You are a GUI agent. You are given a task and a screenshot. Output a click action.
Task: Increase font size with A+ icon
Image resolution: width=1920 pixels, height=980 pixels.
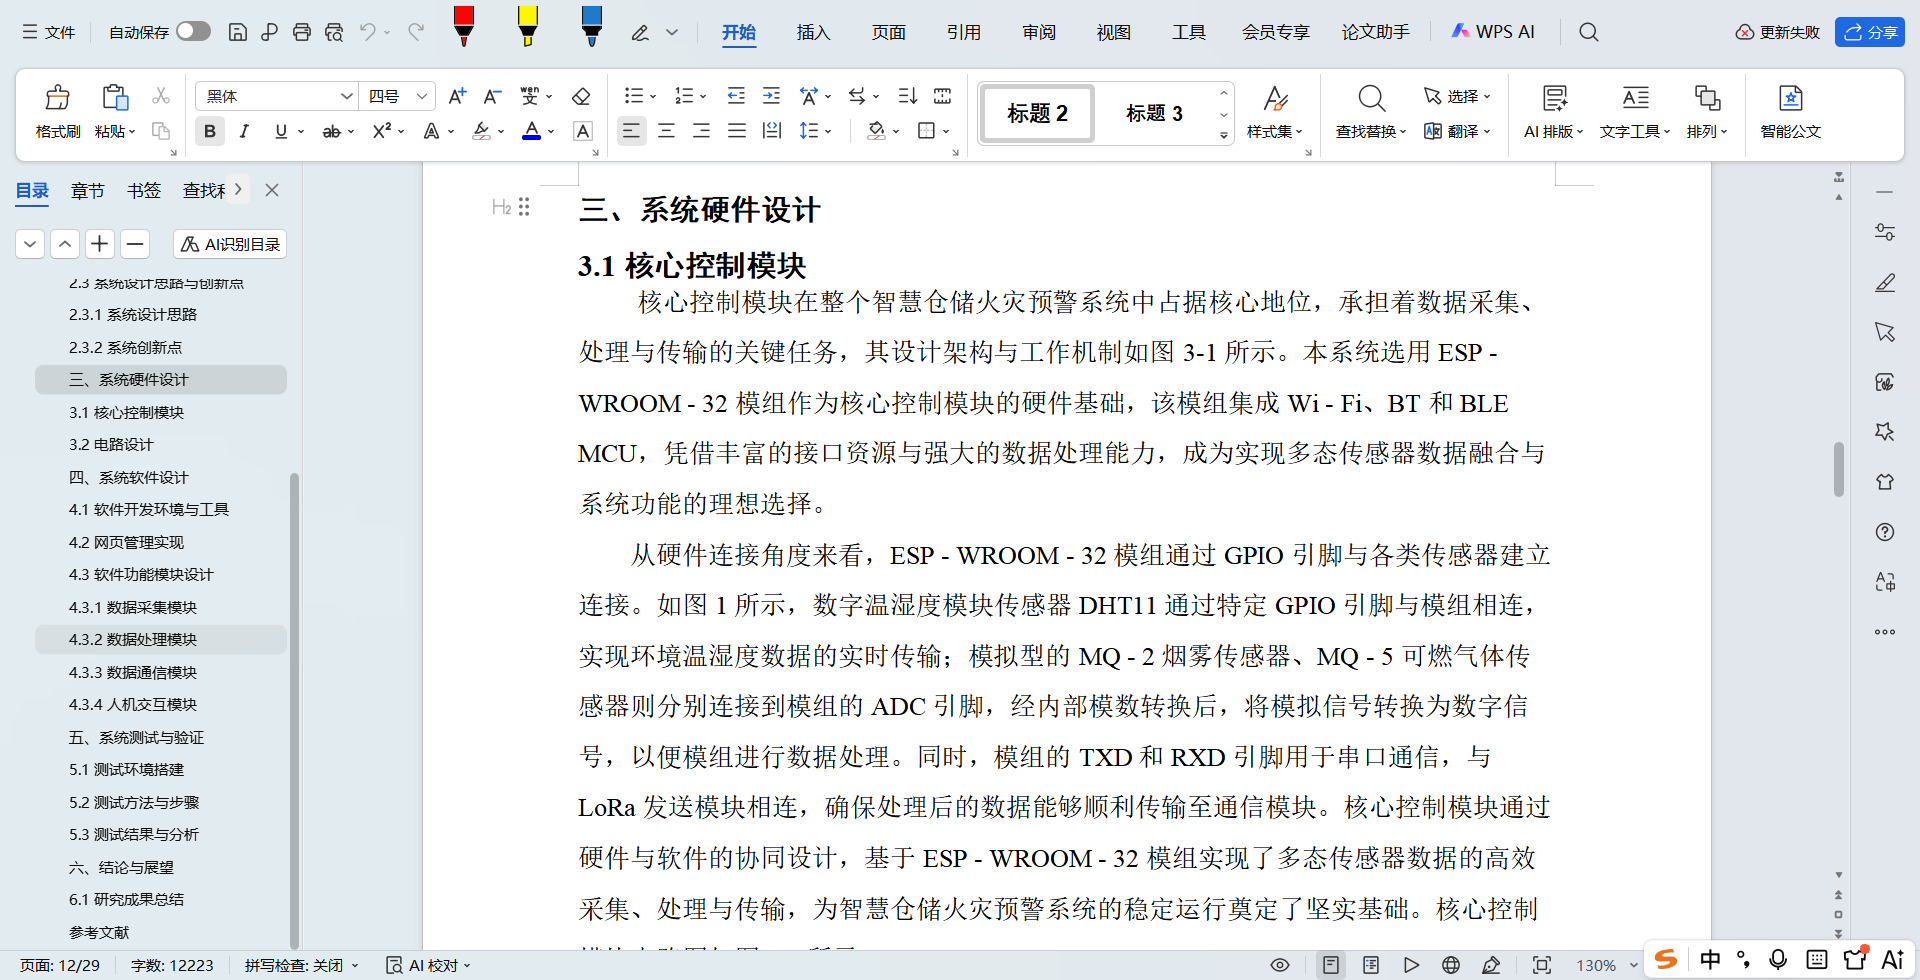point(457,96)
